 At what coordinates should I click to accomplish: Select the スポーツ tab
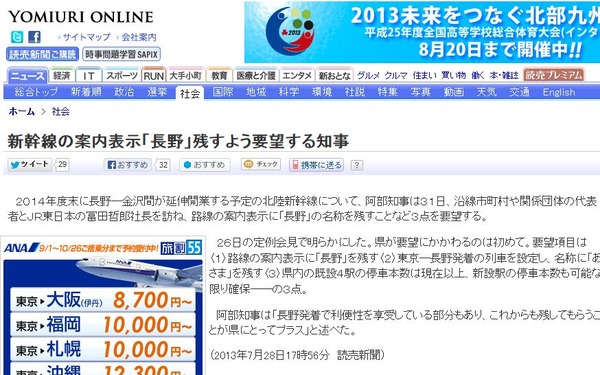pos(122,75)
